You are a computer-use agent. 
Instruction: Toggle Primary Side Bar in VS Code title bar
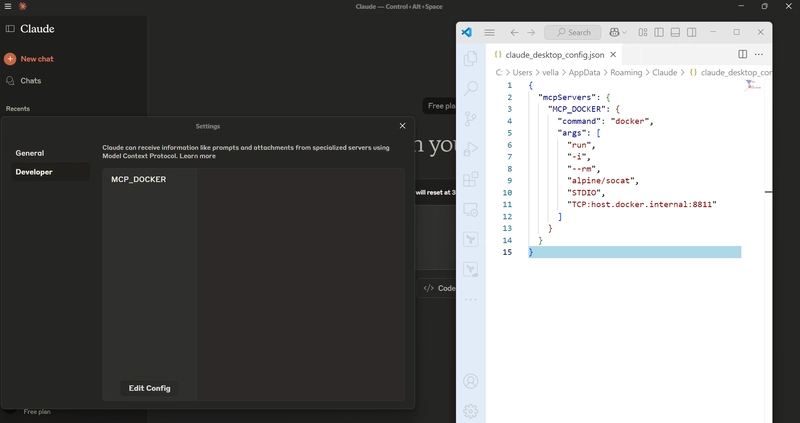pyautogui.click(x=659, y=32)
